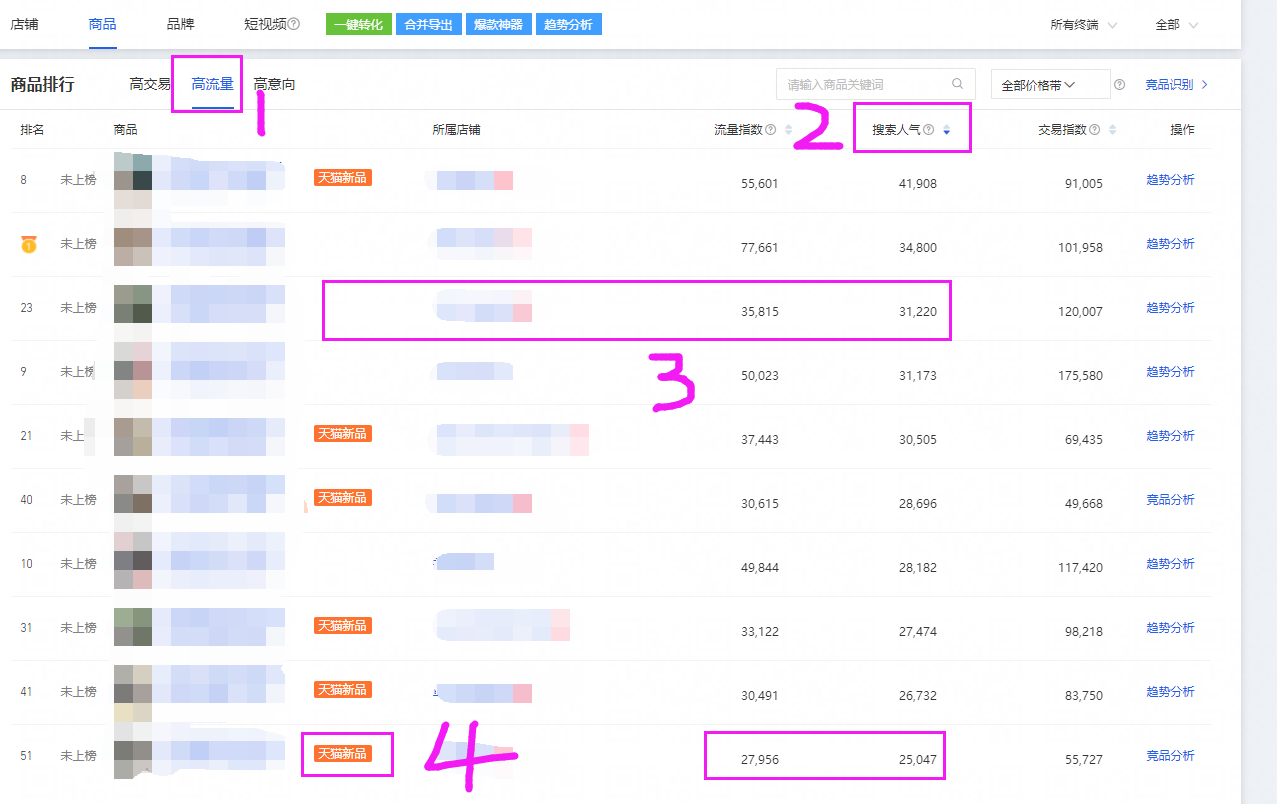Screen dimensions: 1277x804
Task: Click the green 一键转化 button
Action: [358, 25]
